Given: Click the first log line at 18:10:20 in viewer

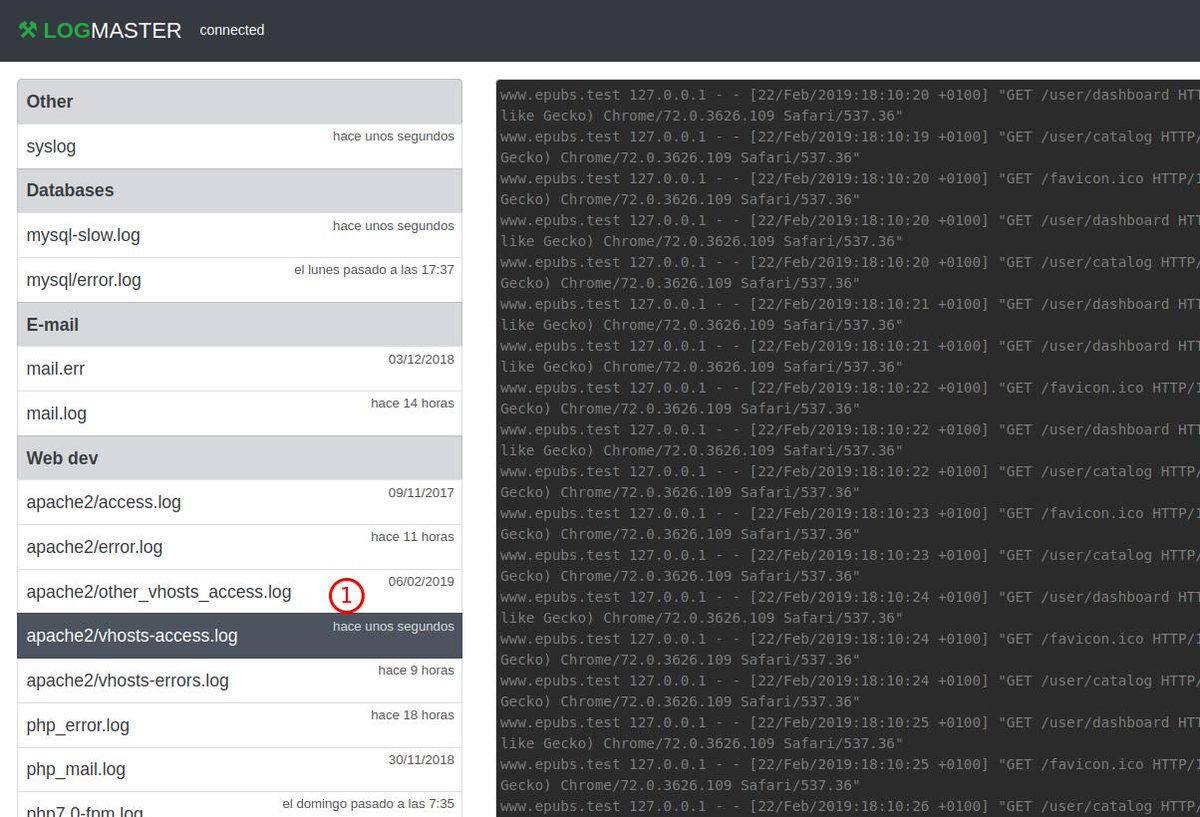Looking at the screenshot, I should coord(849,105).
